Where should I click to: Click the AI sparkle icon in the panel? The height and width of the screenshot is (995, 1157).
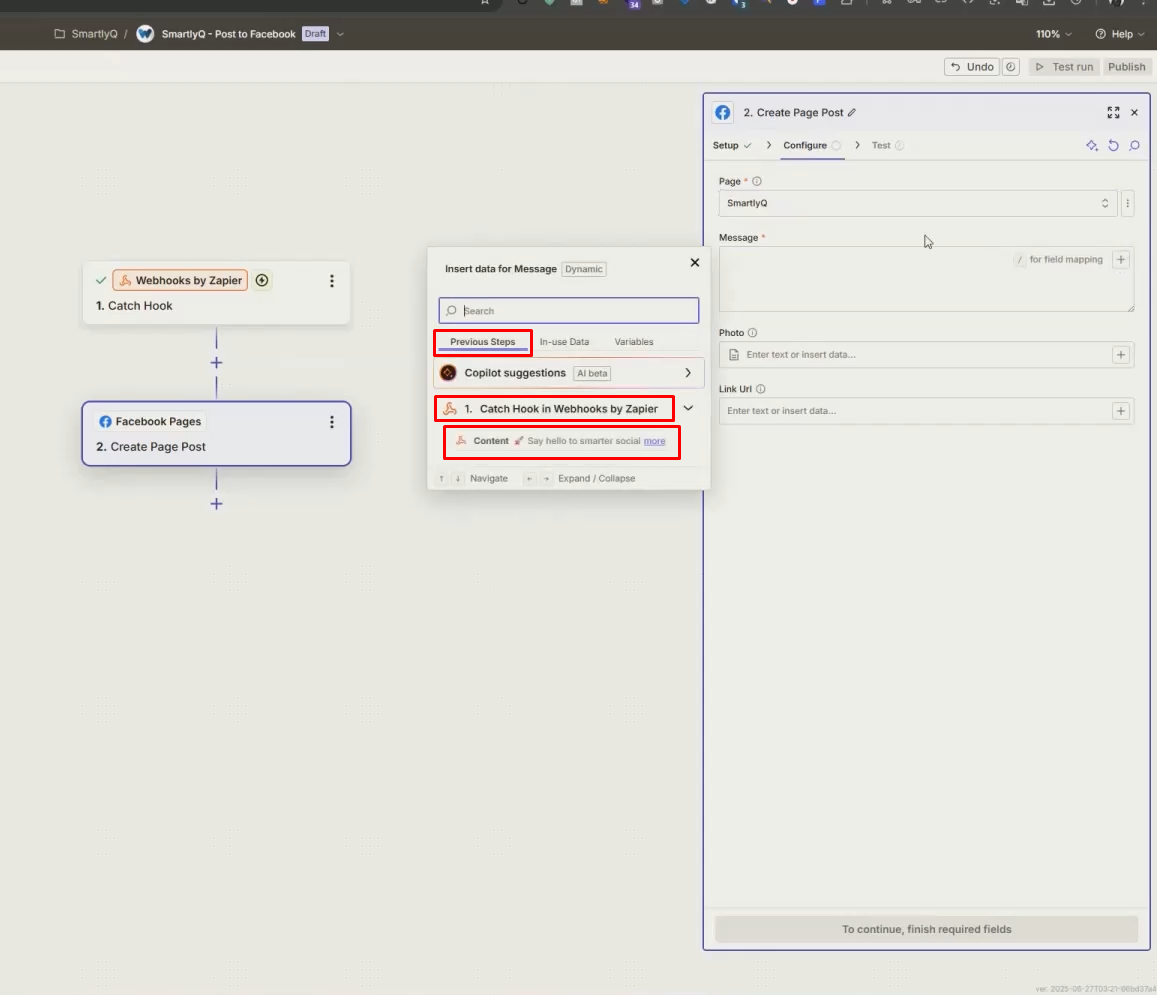[1092, 145]
